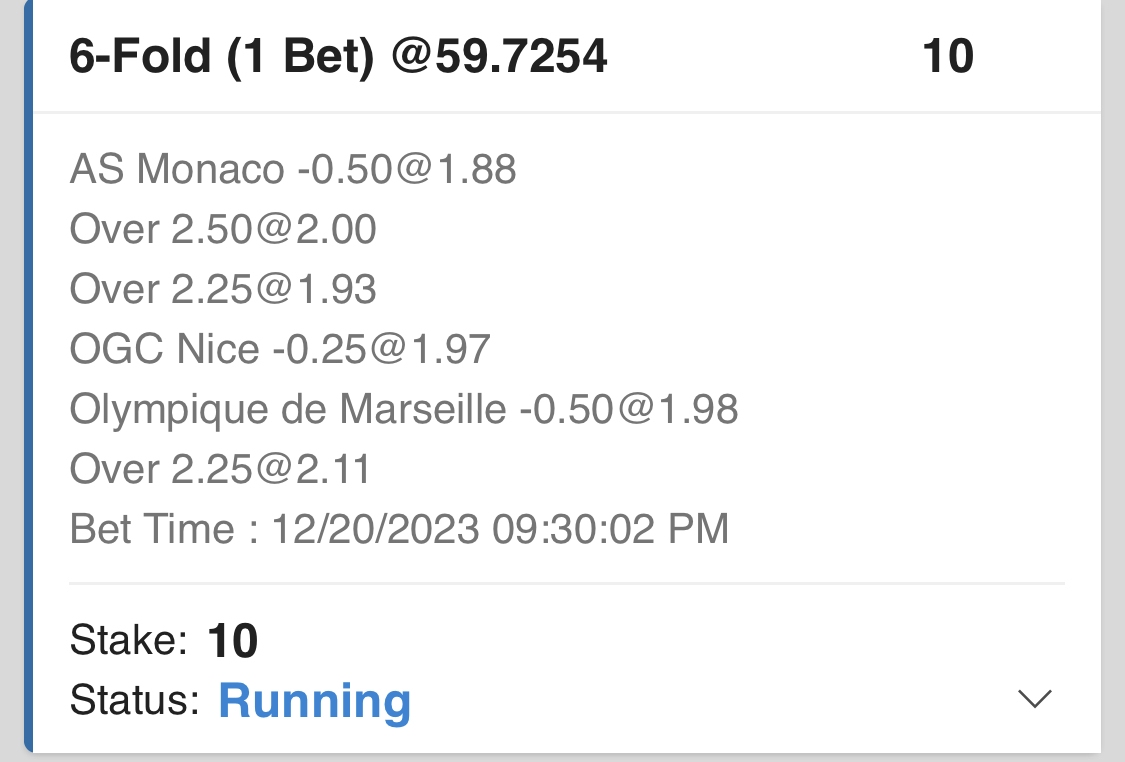Select the @59.7254 combined odds

pos(500,57)
